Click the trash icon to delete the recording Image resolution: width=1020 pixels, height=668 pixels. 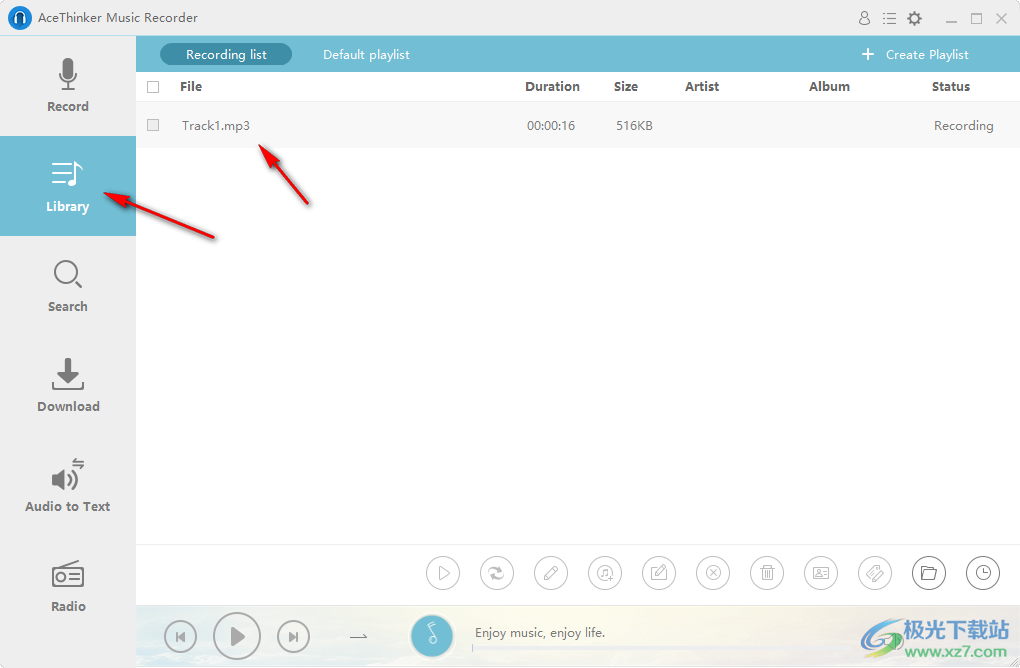coord(767,573)
